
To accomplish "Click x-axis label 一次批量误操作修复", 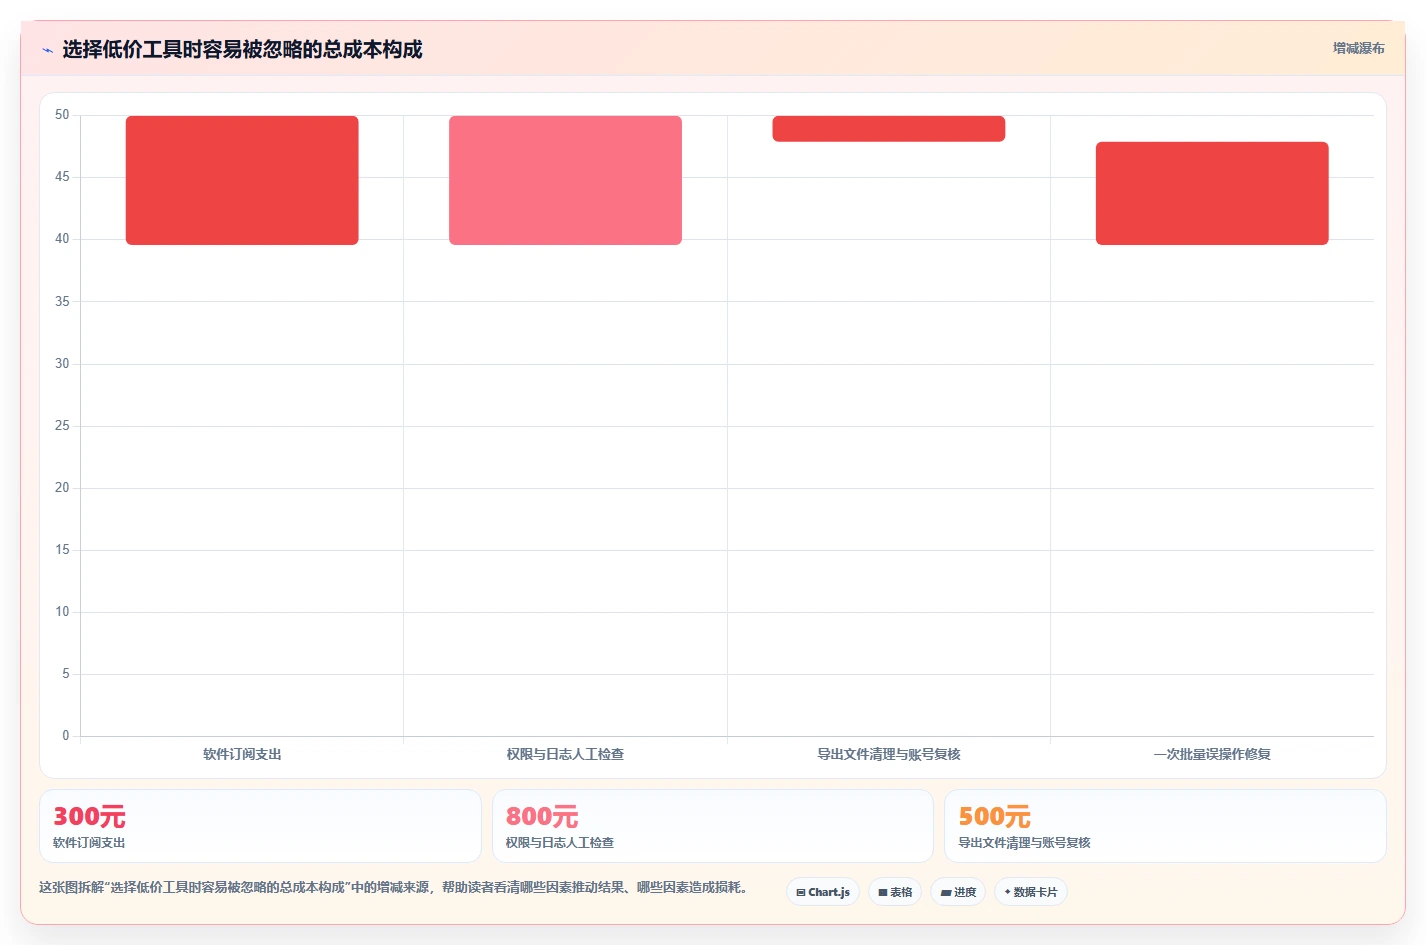I will click(x=1212, y=754).
